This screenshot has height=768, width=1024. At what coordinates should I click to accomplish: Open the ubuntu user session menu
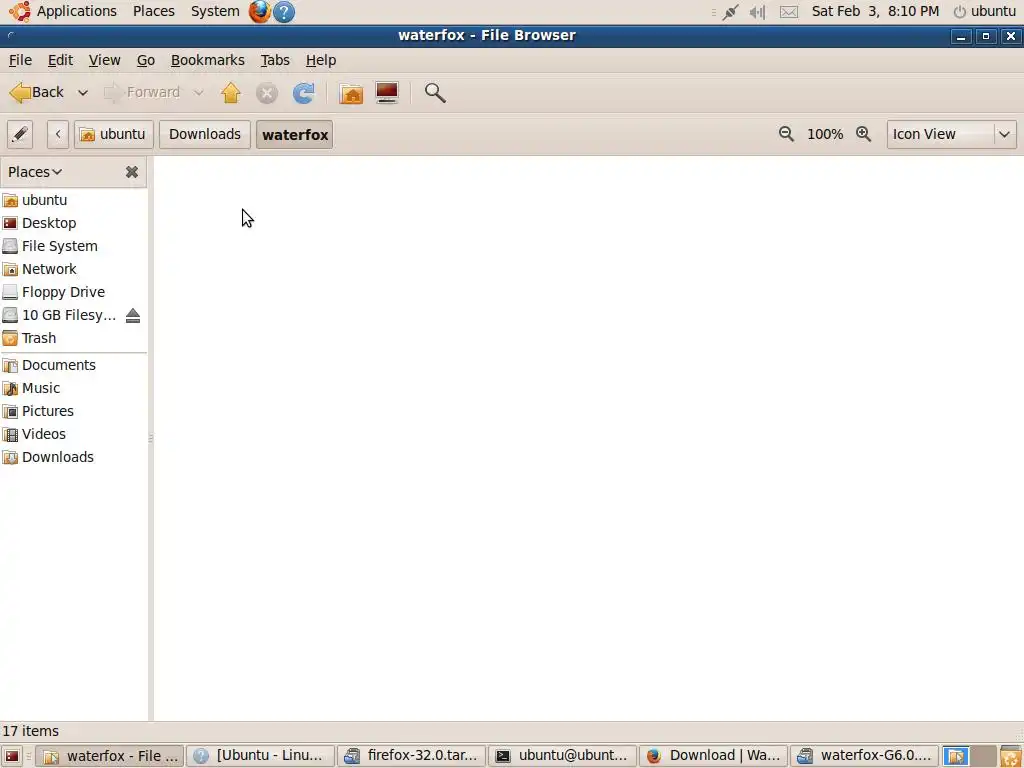click(x=984, y=11)
